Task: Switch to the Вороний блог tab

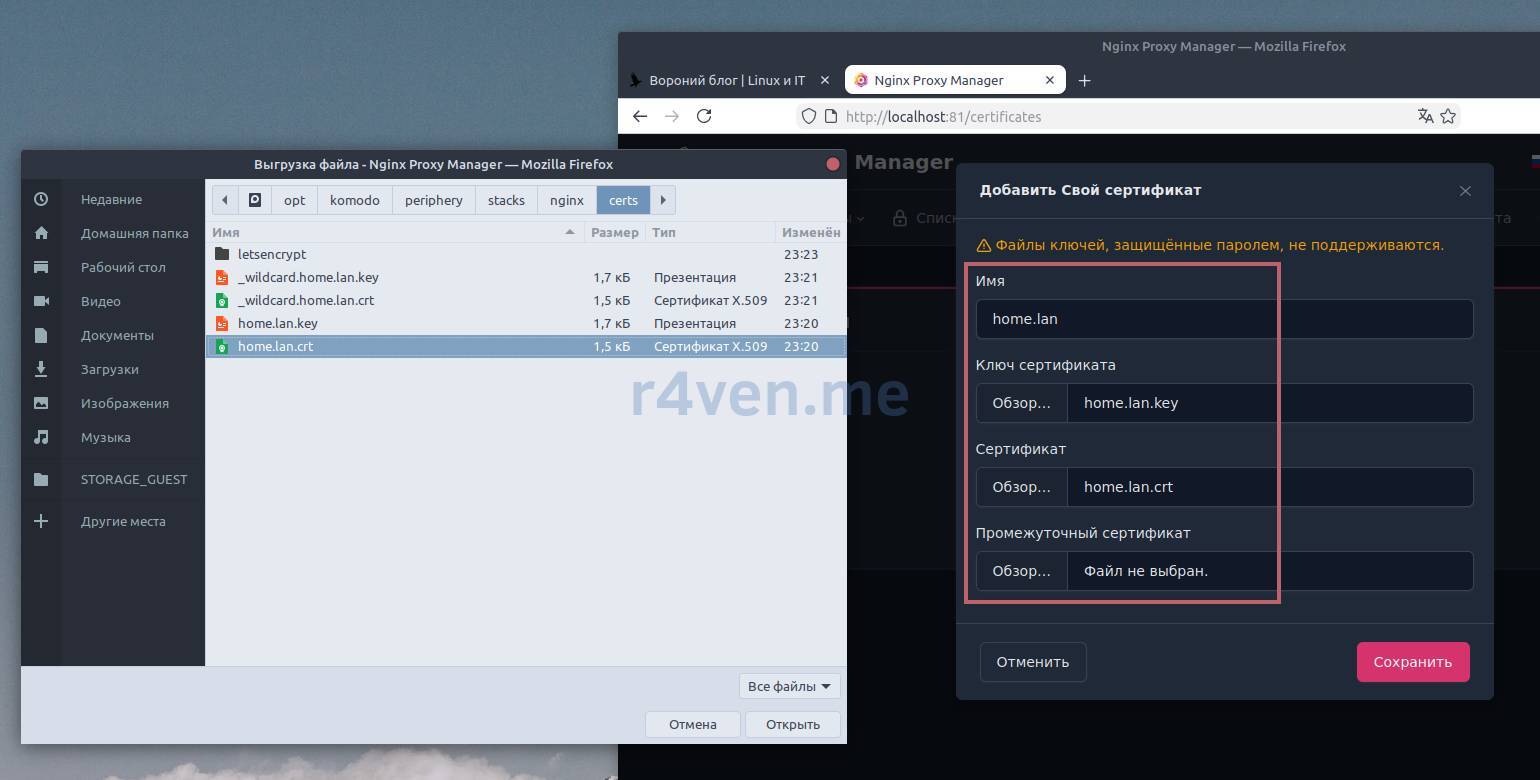Action: click(728, 80)
